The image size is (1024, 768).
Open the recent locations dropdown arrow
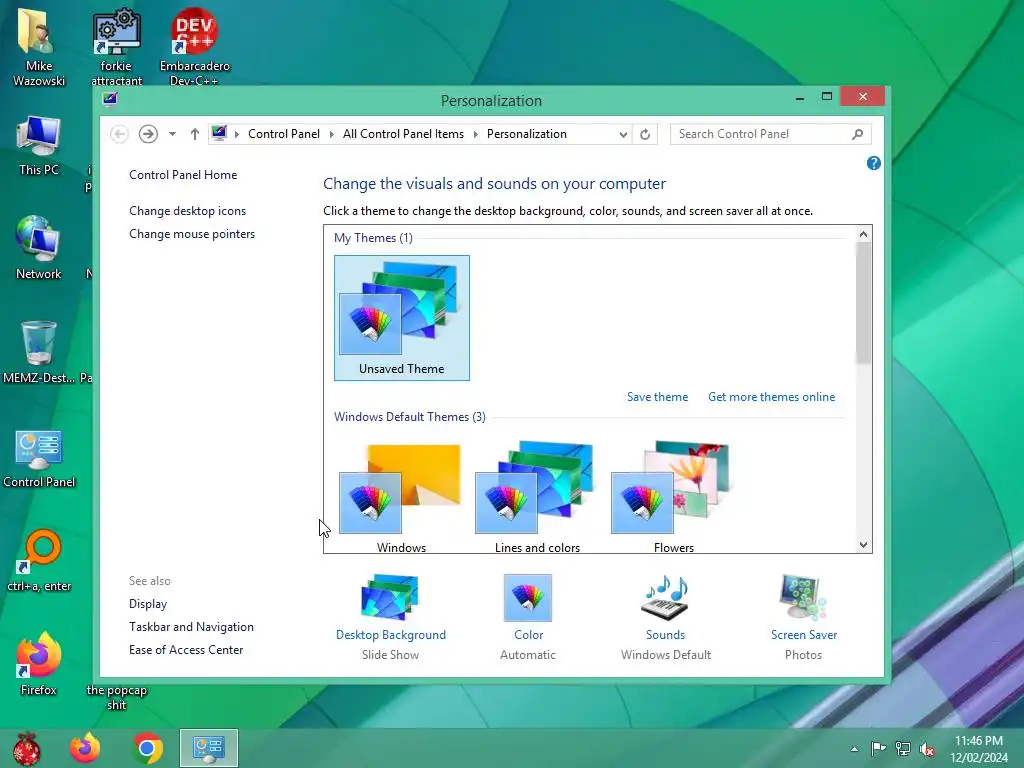coord(172,134)
